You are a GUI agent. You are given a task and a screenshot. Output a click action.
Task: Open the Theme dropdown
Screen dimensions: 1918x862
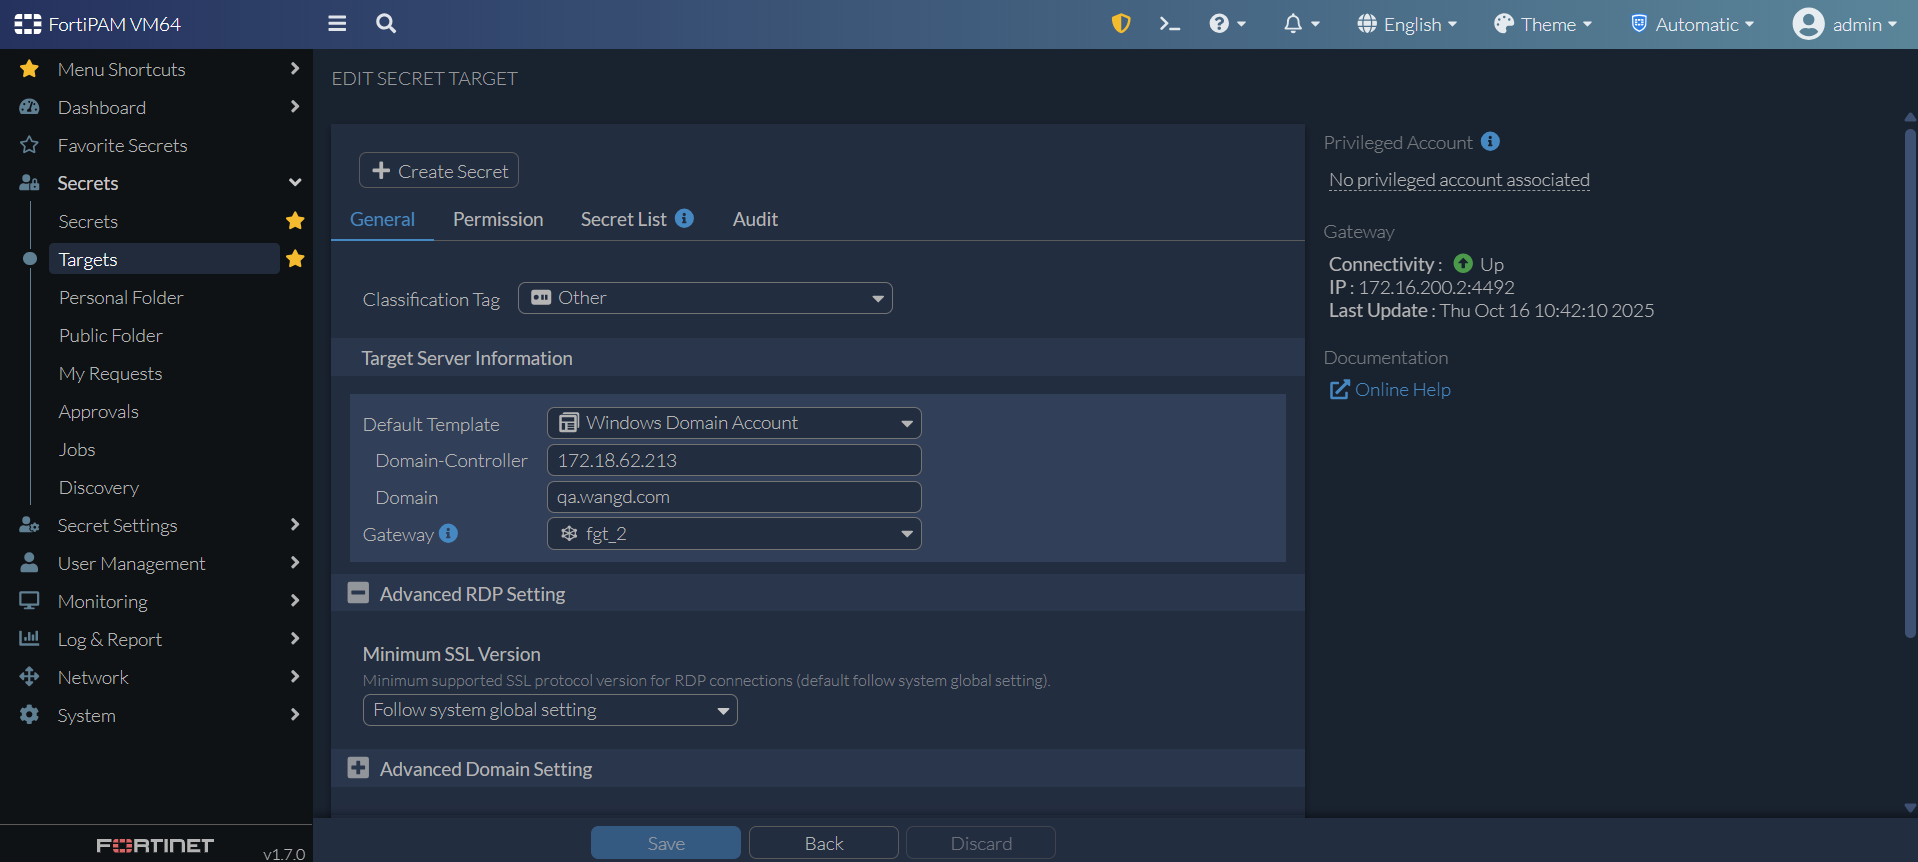pos(1543,24)
